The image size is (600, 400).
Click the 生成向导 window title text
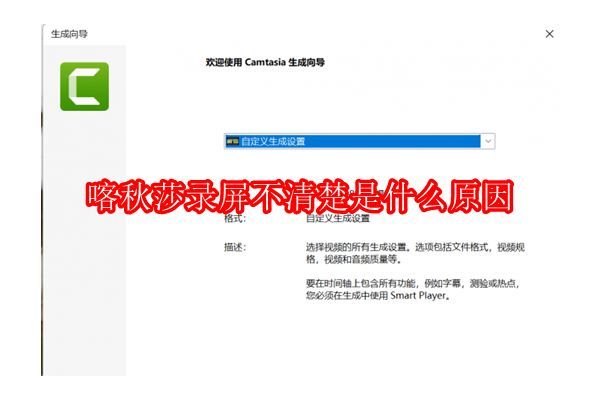coord(69,34)
